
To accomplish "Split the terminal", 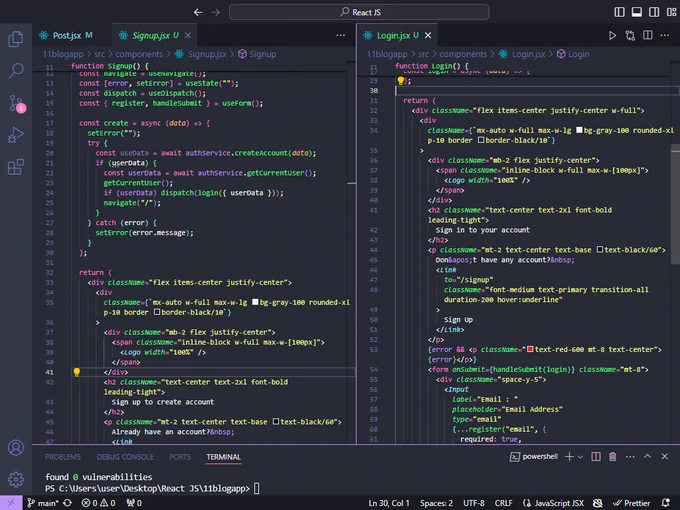I will click(596, 456).
